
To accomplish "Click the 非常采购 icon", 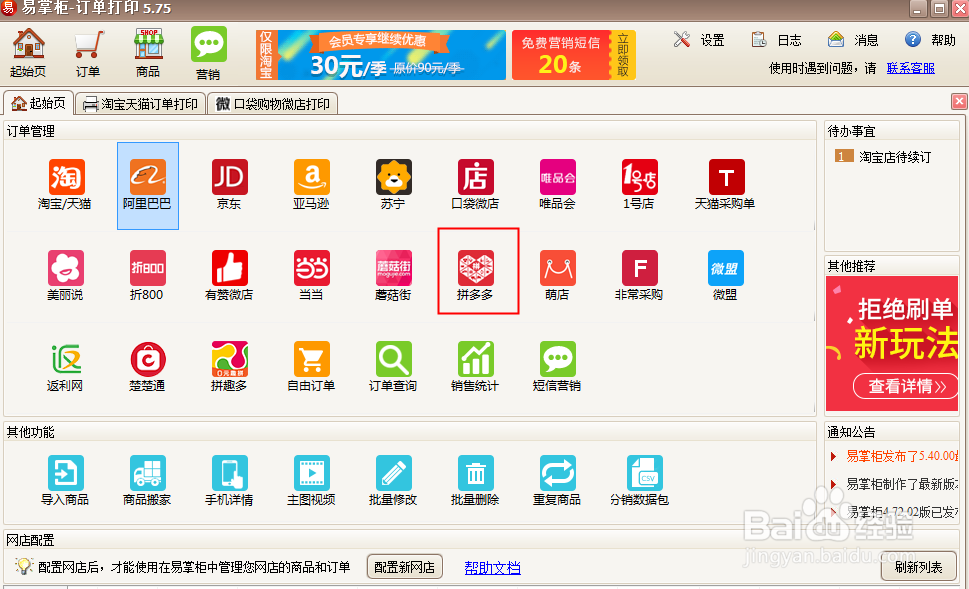I will coord(639,276).
